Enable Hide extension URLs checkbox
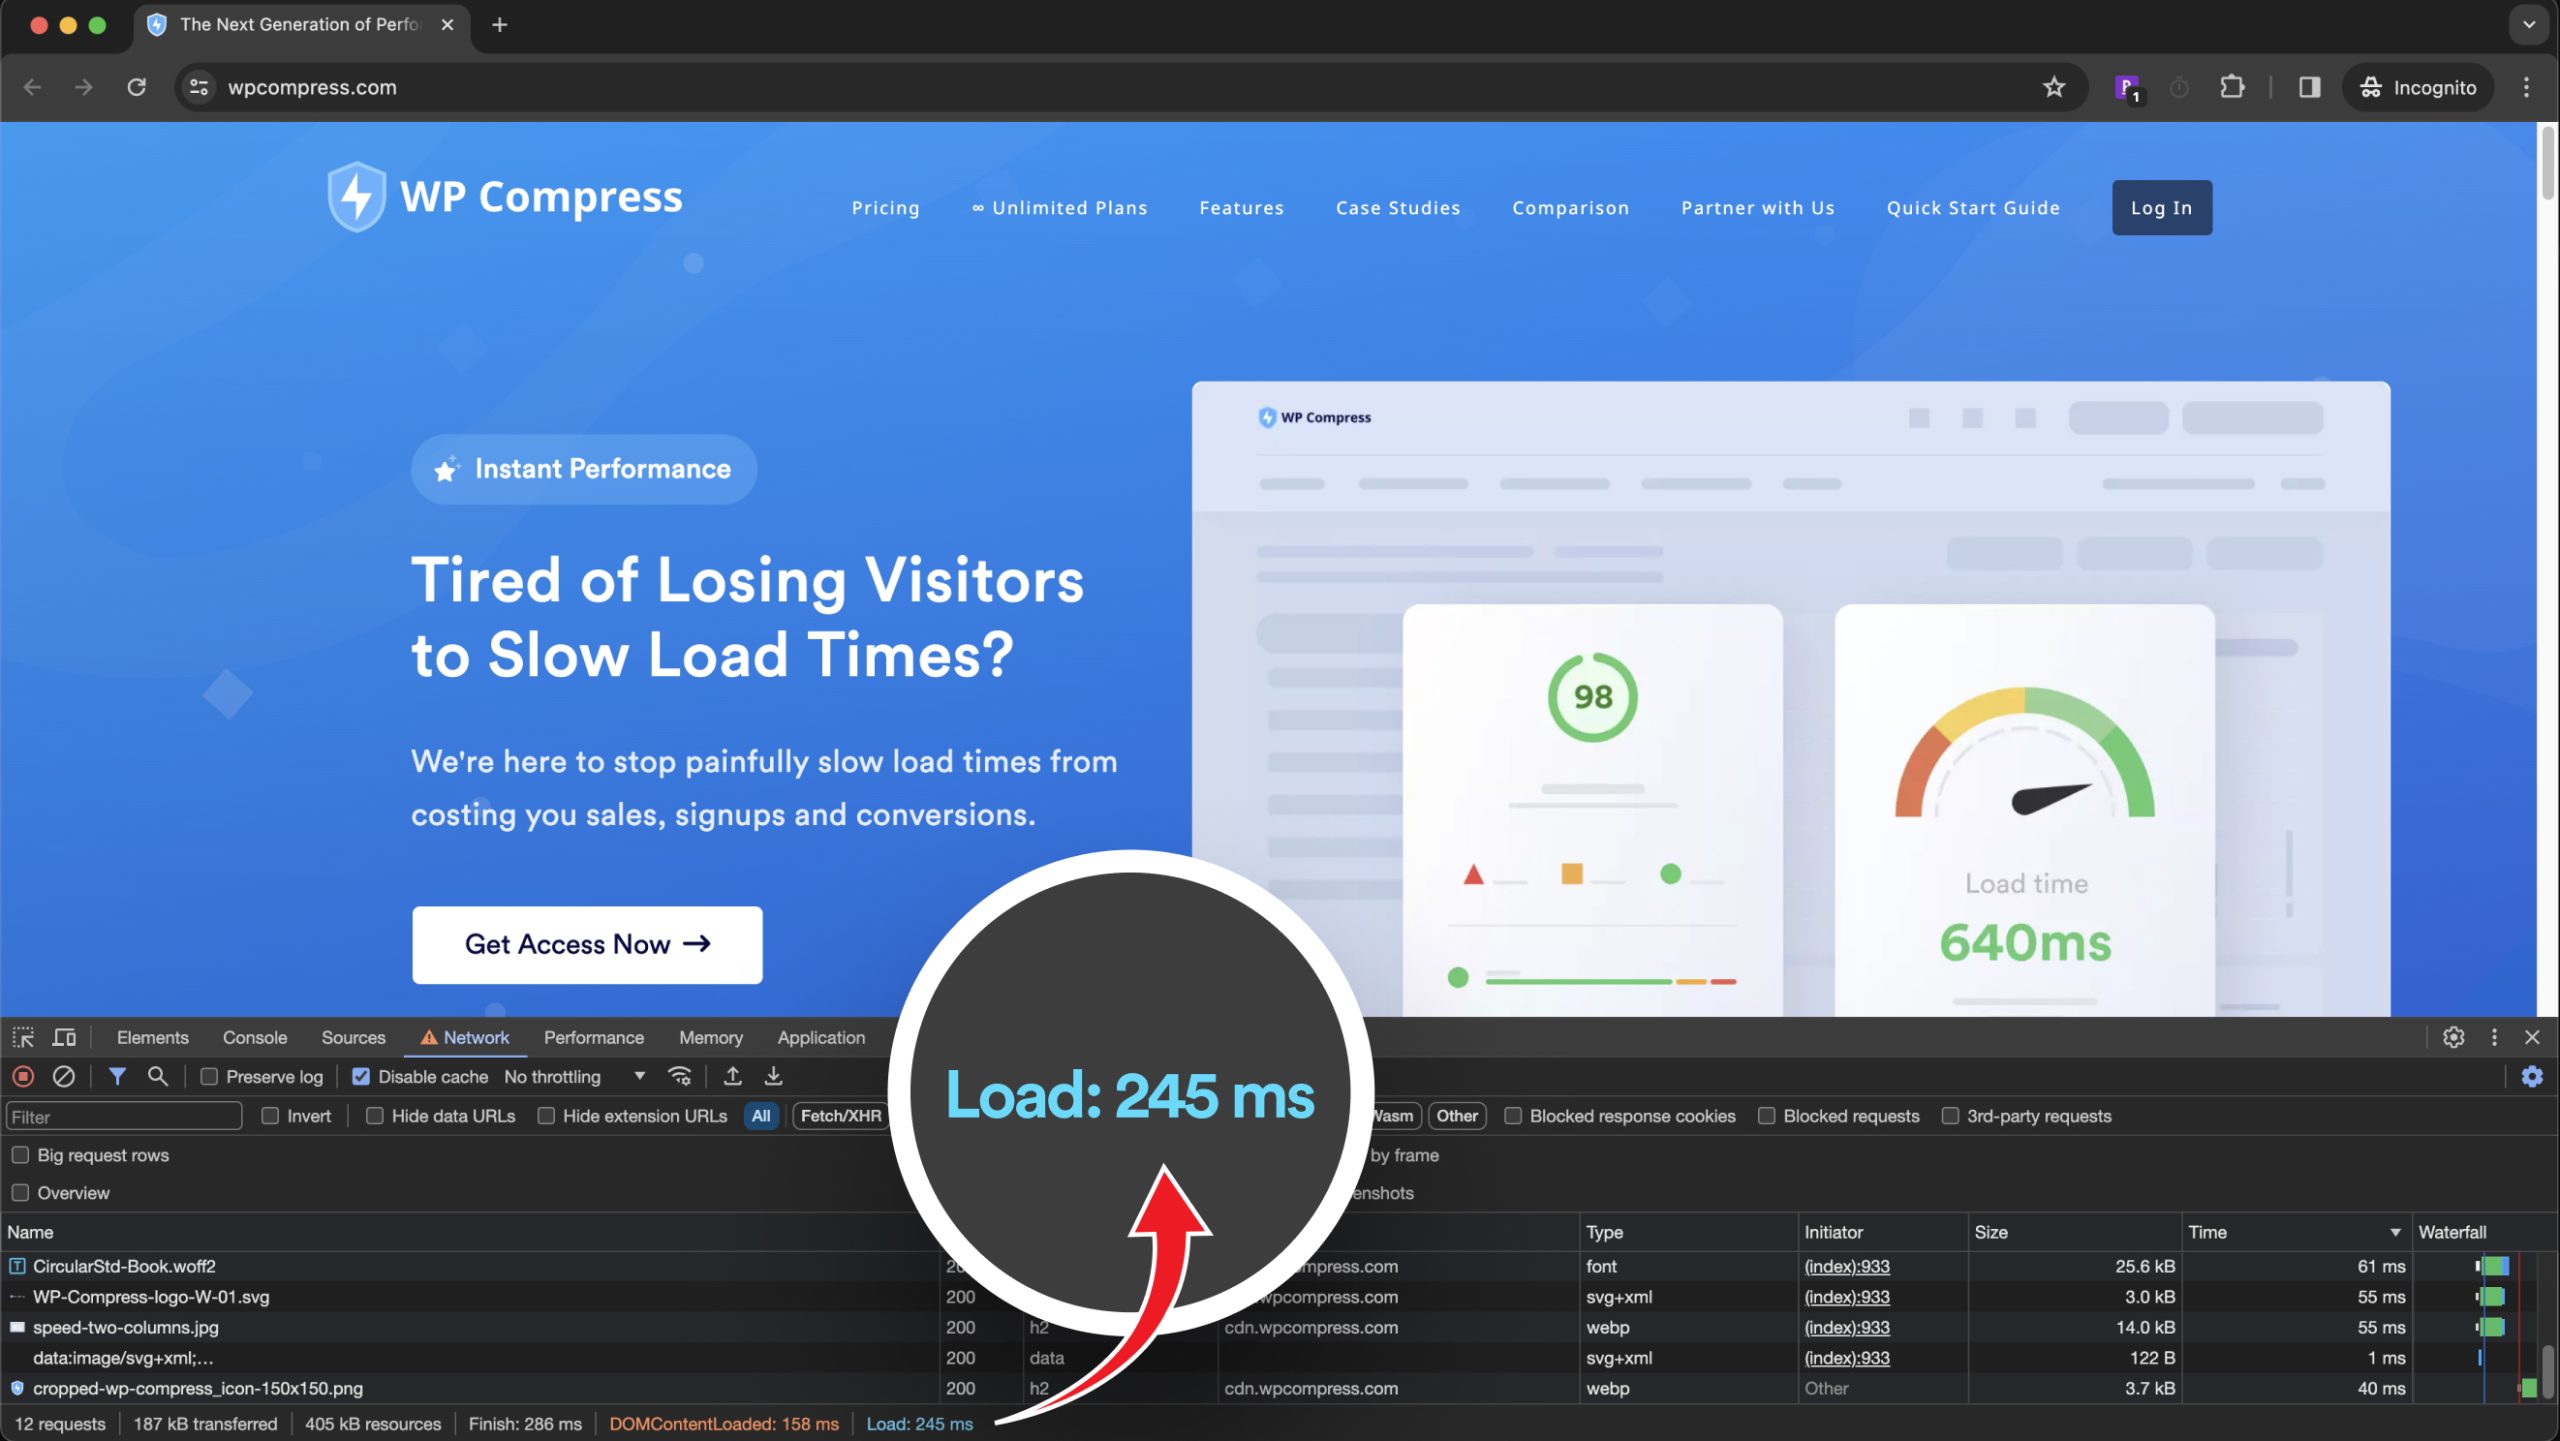2560x1441 pixels. point(546,1115)
